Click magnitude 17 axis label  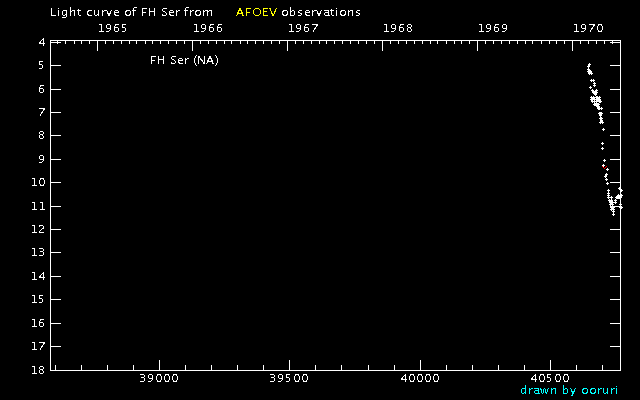click(x=38, y=347)
